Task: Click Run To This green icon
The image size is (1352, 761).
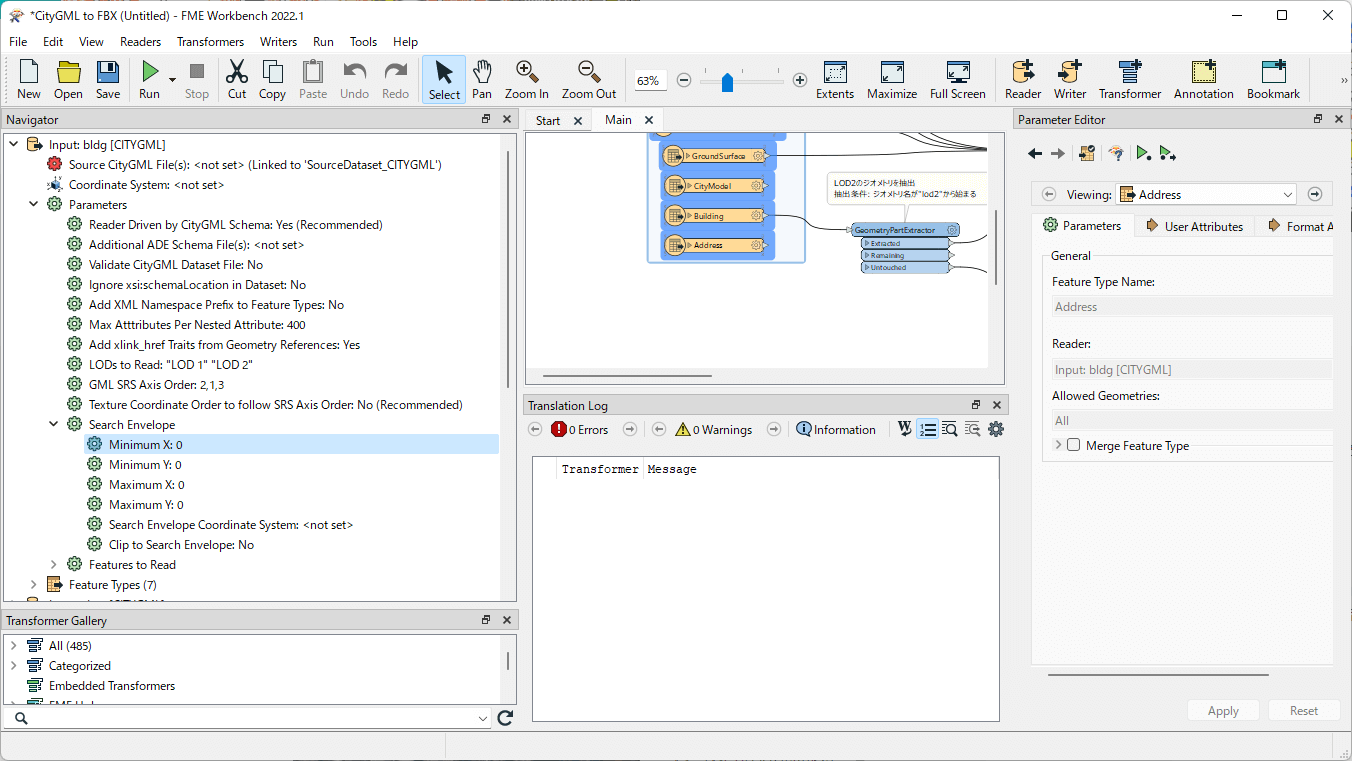Action: tap(1143, 153)
